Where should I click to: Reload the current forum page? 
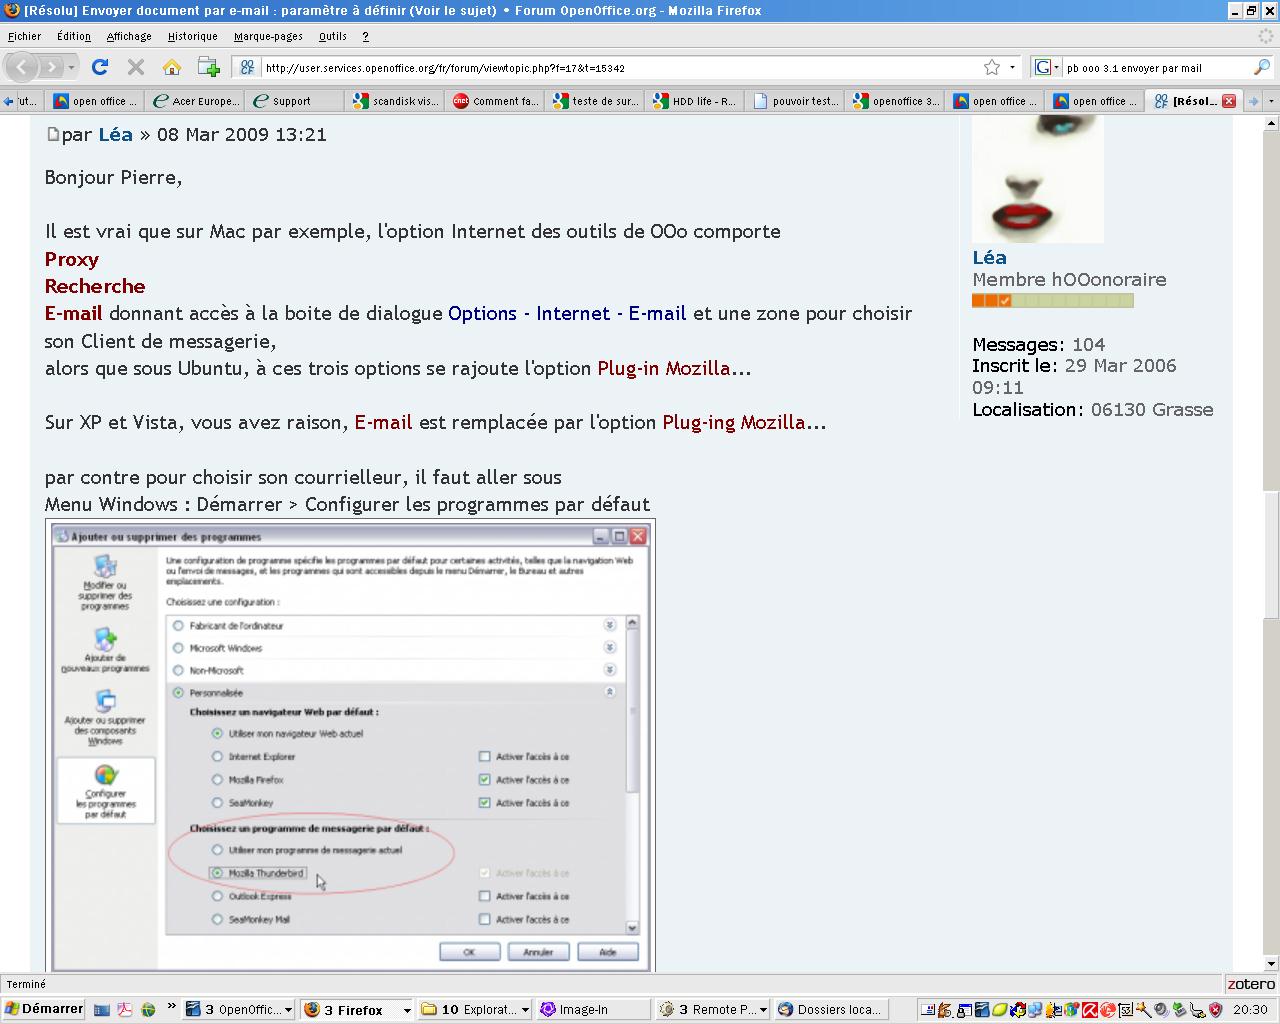100,67
